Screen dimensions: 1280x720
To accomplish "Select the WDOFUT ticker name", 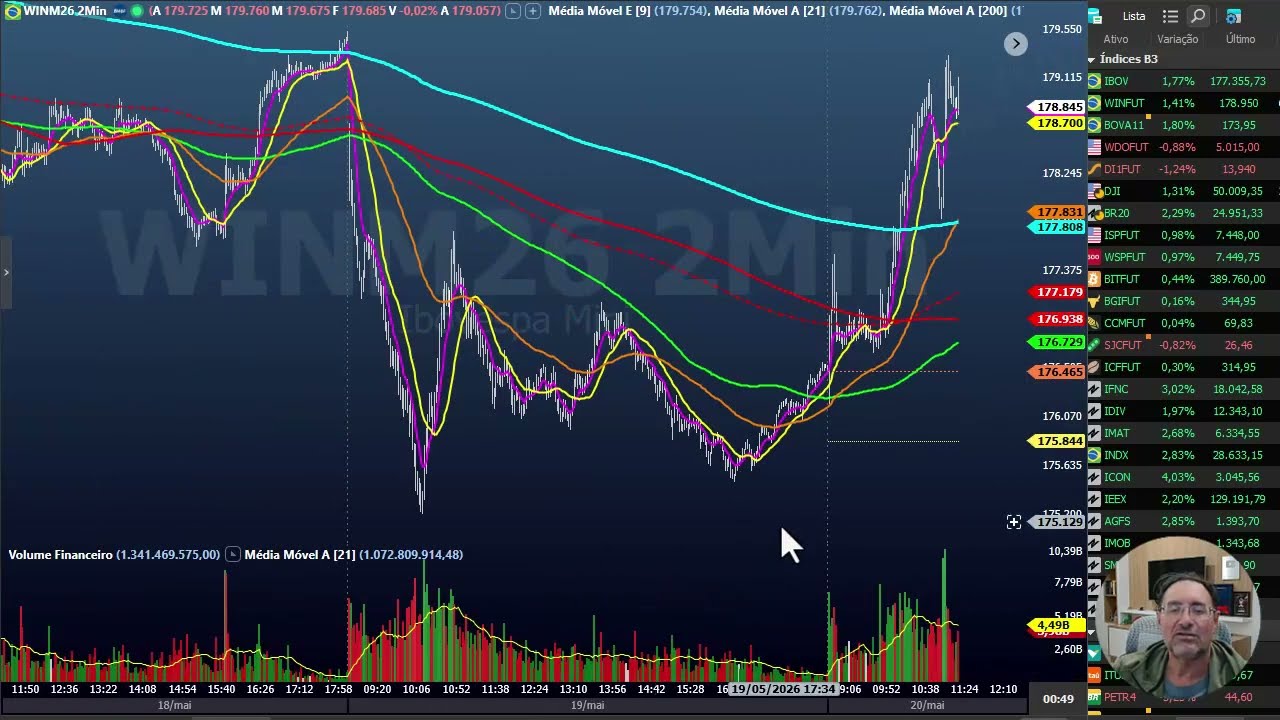I will 1126,147.
